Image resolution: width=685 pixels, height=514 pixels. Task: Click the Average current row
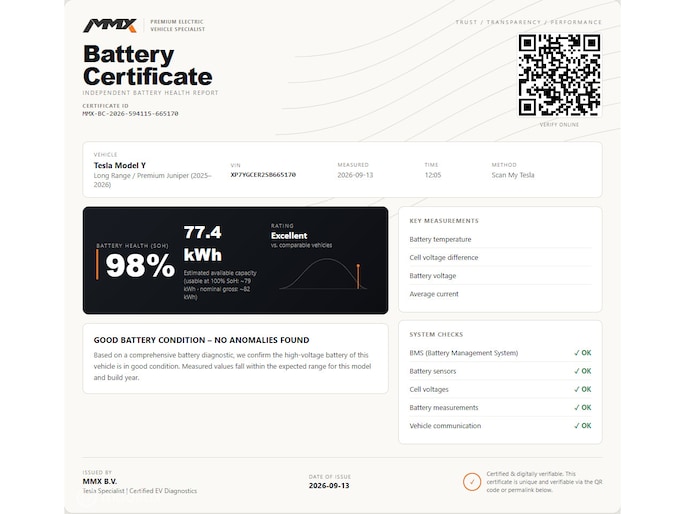tap(500, 294)
